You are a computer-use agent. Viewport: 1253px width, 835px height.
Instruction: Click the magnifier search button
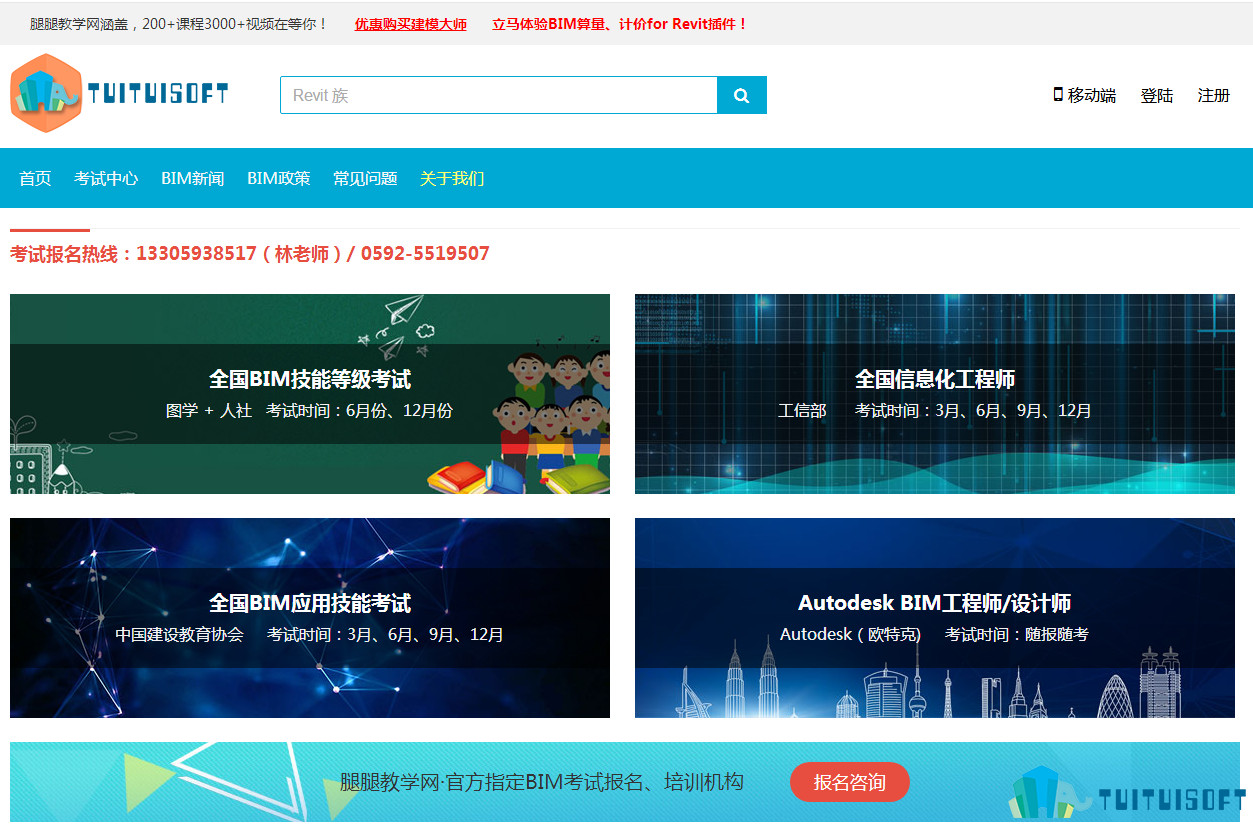tap(742, 95)
